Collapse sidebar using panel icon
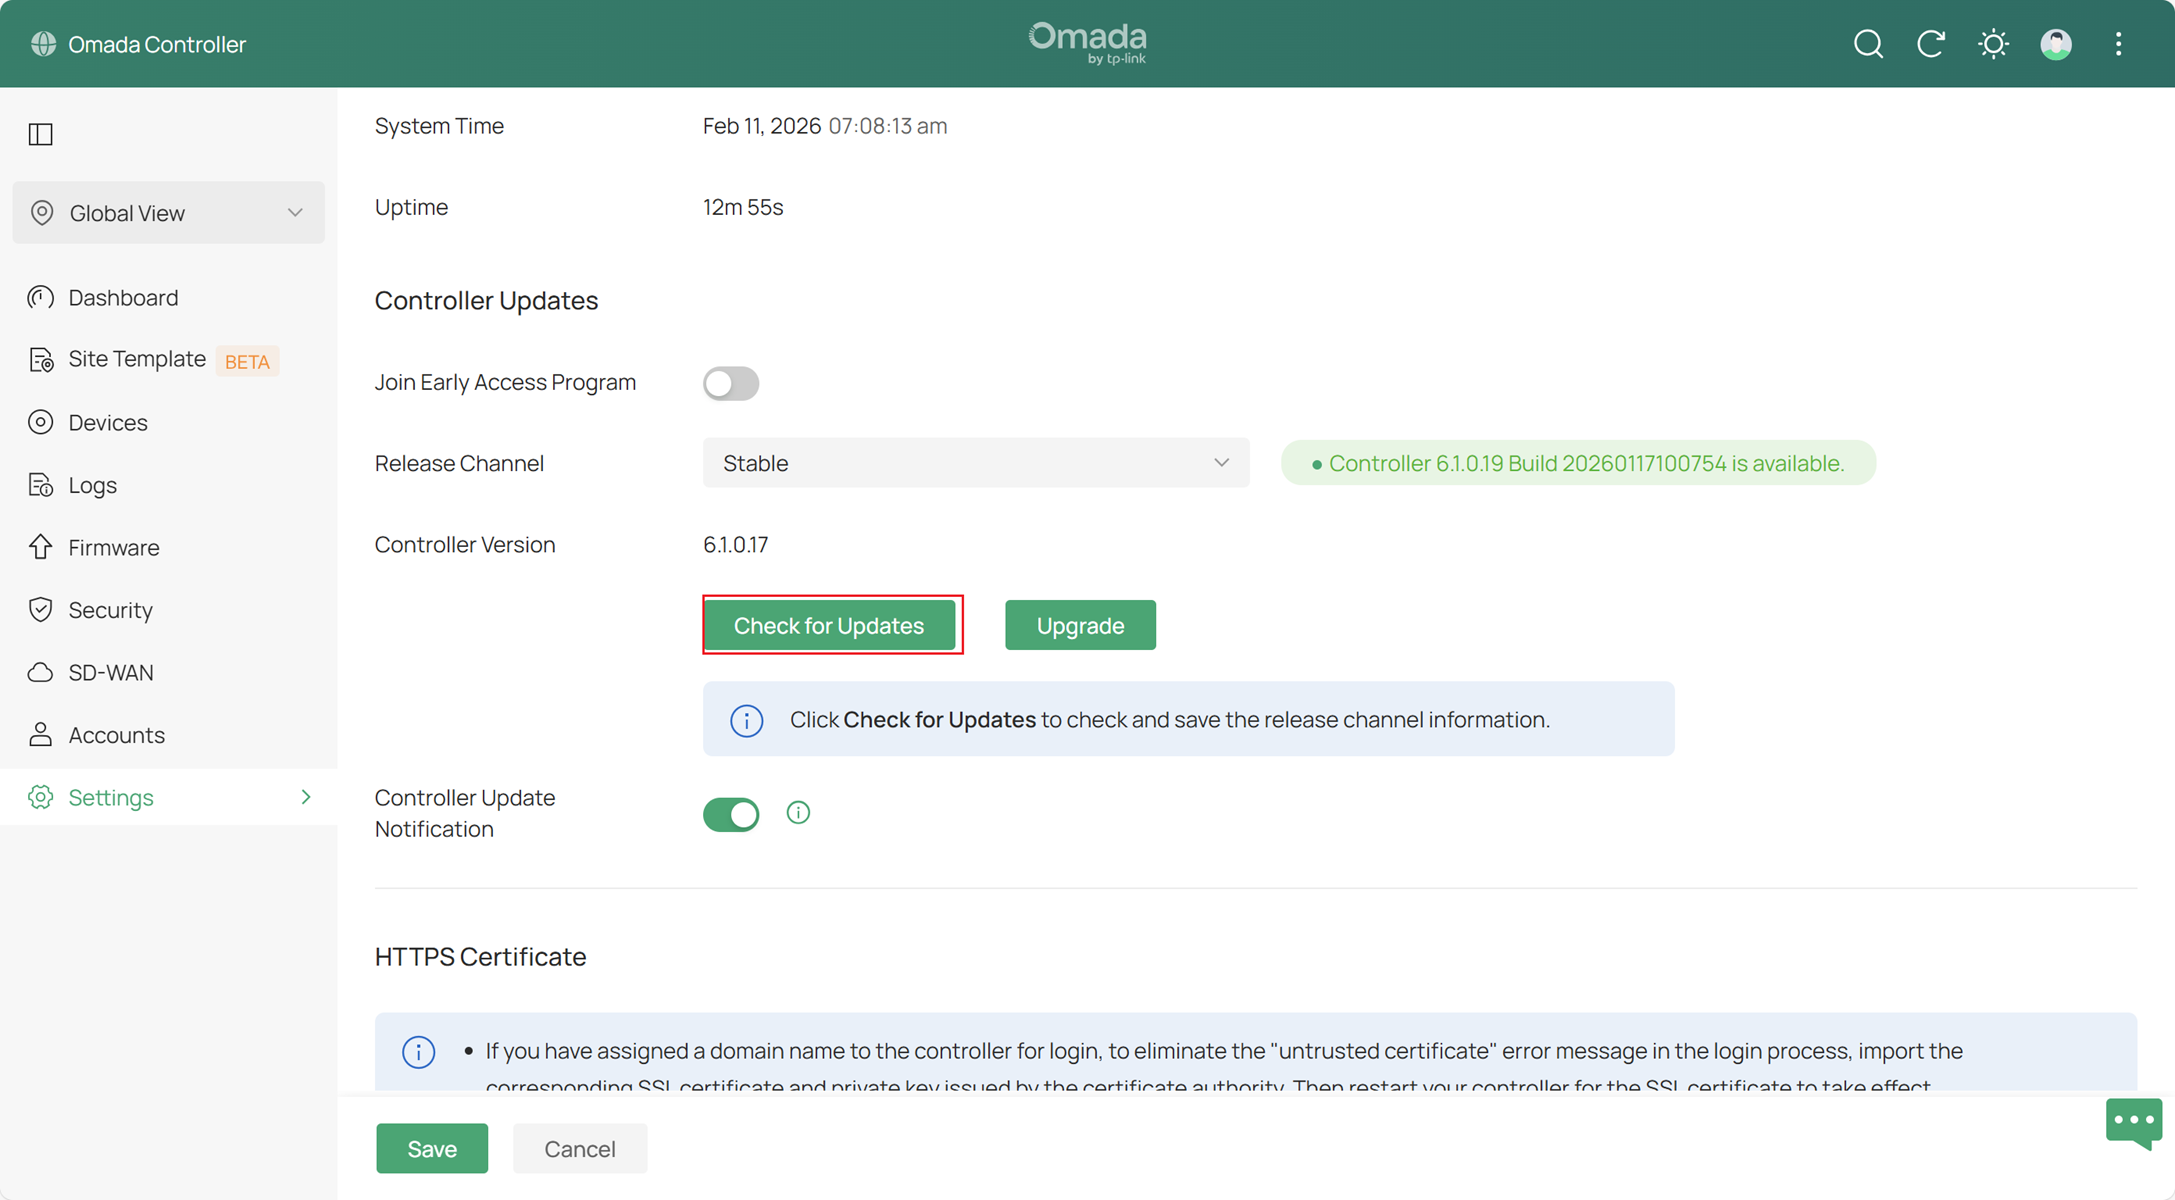The height and width of the screenshot is (1200, 2175). point(41,134)
